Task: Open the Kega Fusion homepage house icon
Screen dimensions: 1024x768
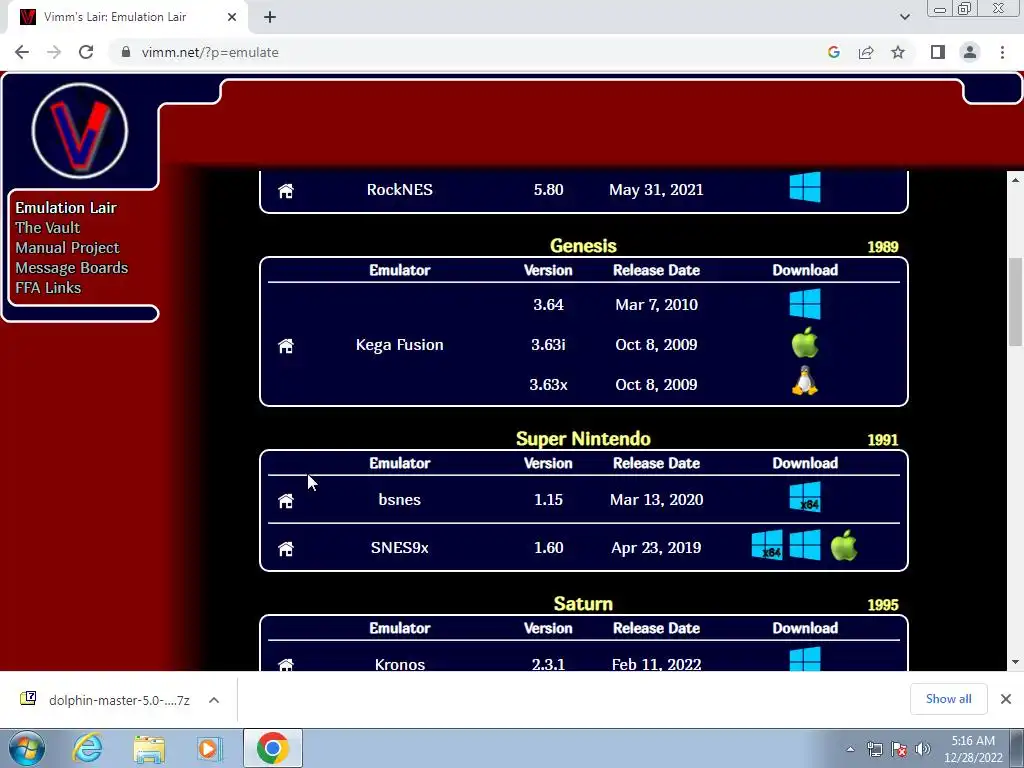Action: tap(286, 345)
